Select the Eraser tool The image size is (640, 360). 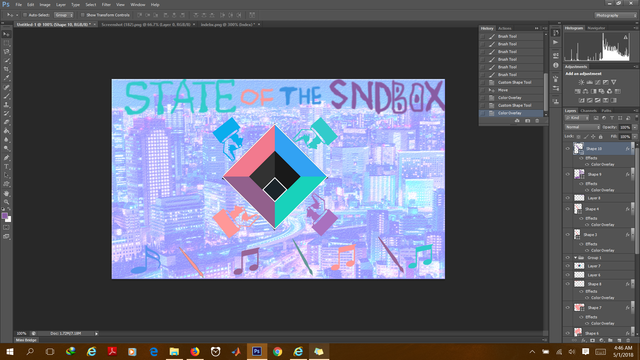(x=6, y=122)
